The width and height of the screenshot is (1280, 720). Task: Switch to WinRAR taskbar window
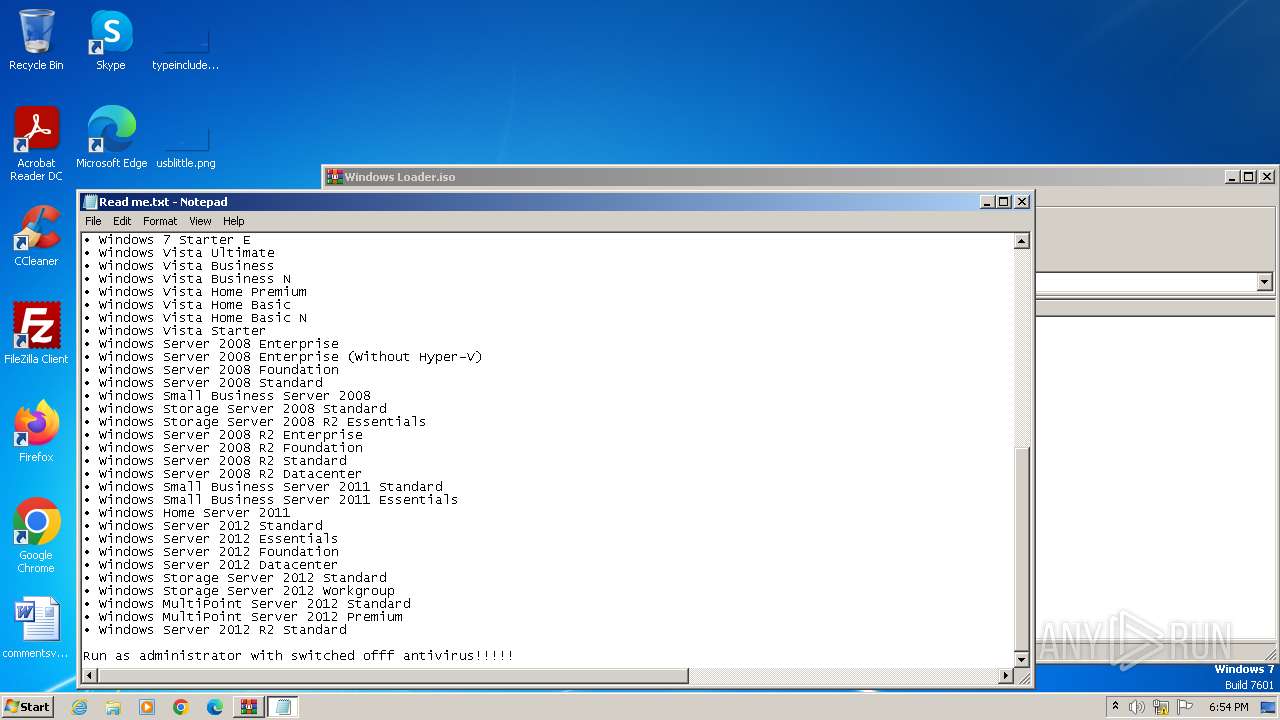pos(249,707)
